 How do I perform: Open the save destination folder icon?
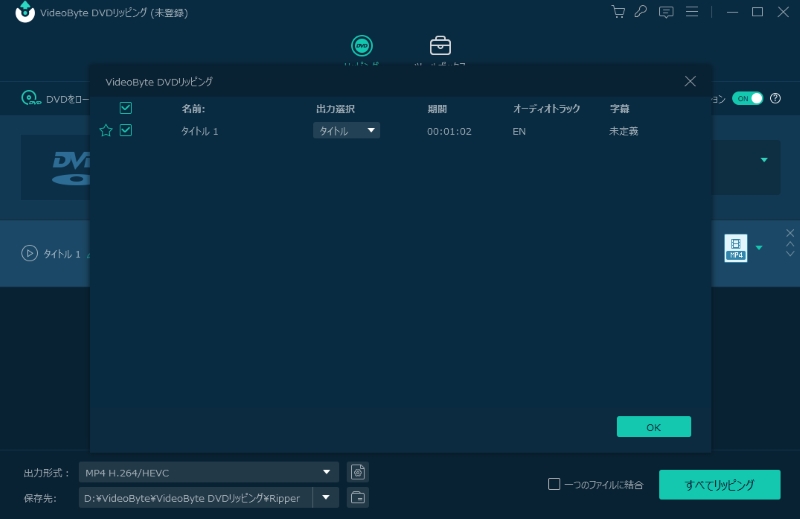tap(358, 497)
